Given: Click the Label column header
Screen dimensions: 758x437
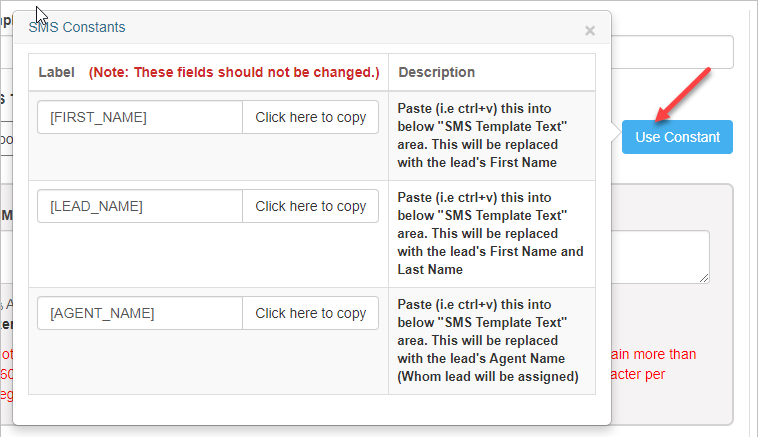Looking at the screenshot, I should tap(56, 72).
